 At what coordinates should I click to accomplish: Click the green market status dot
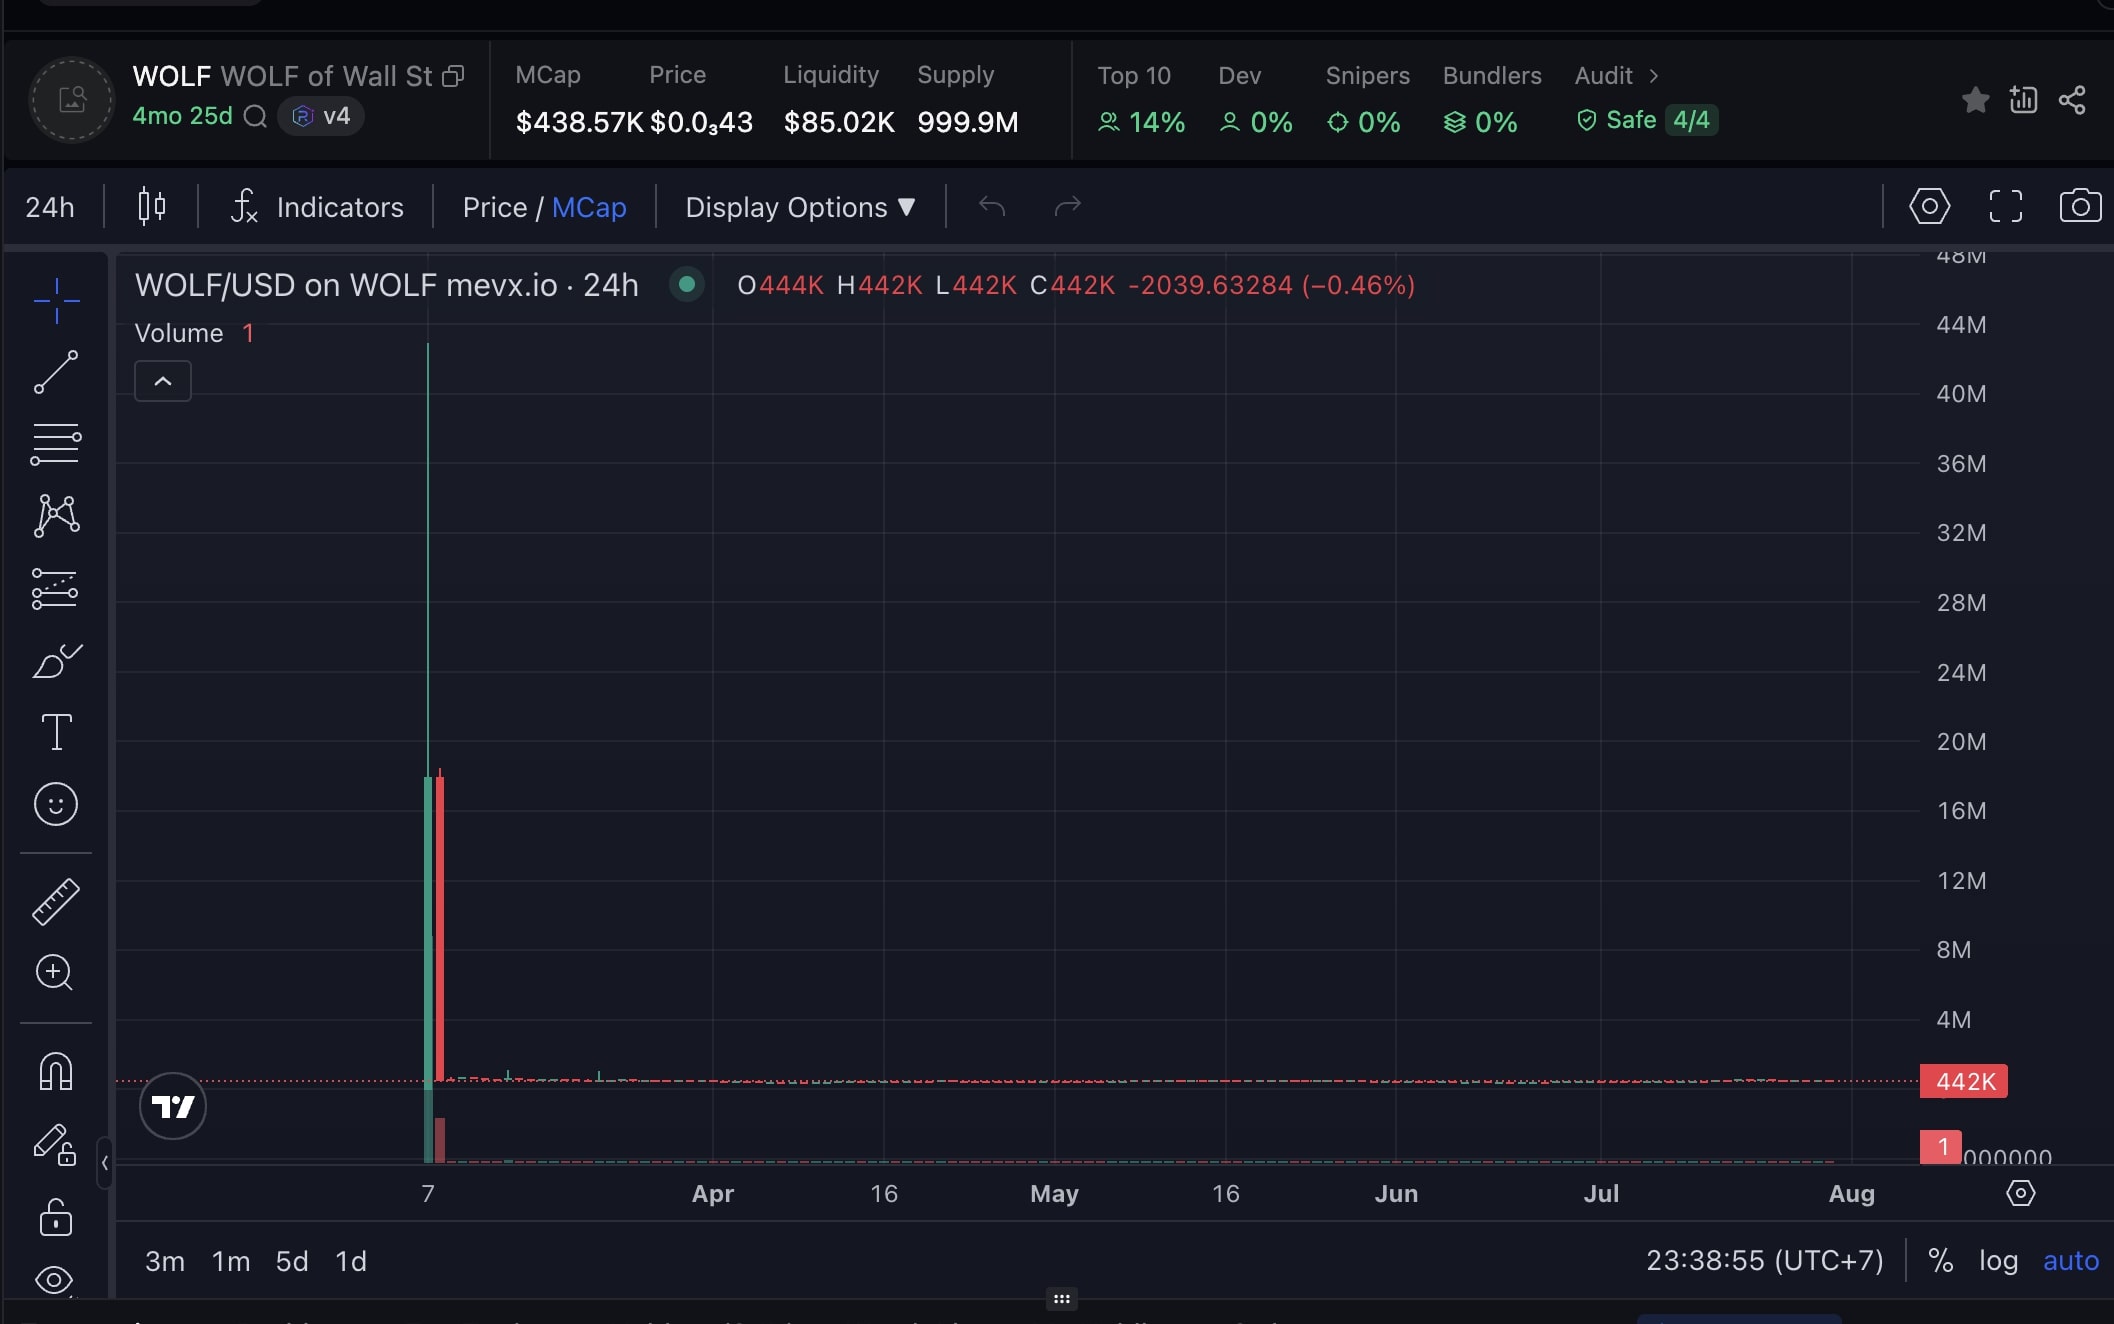(687, 284)
